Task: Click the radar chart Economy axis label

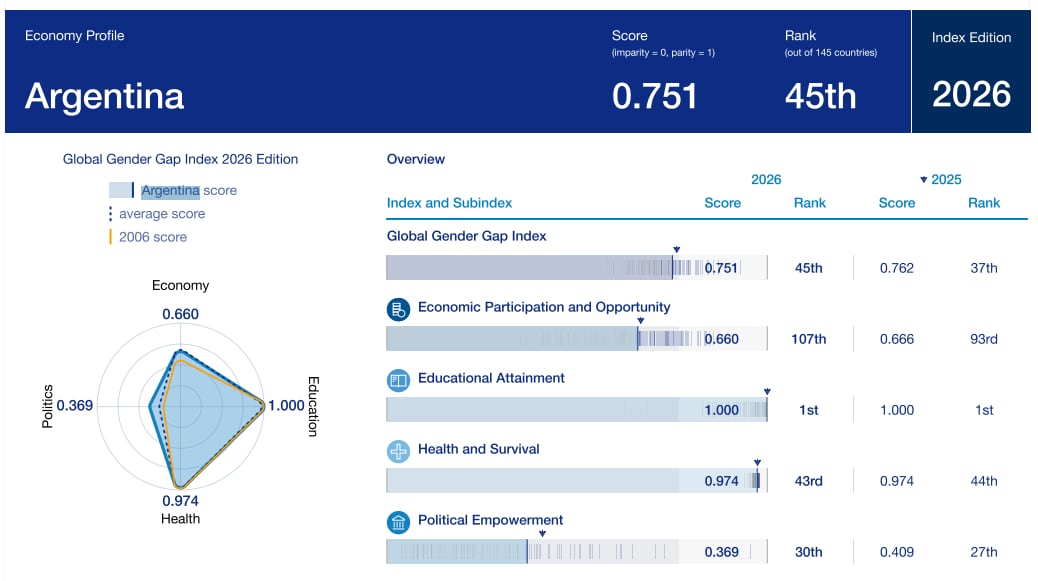Action: coord(180,285)
